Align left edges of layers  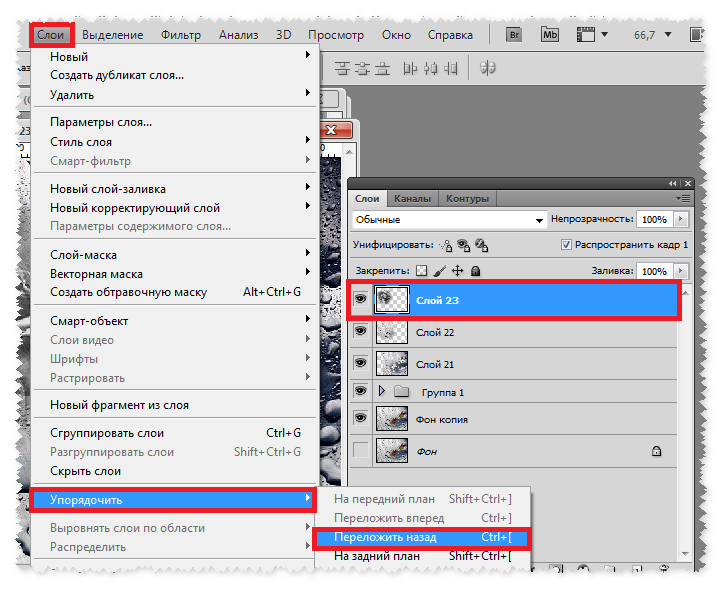coord(410,69)
